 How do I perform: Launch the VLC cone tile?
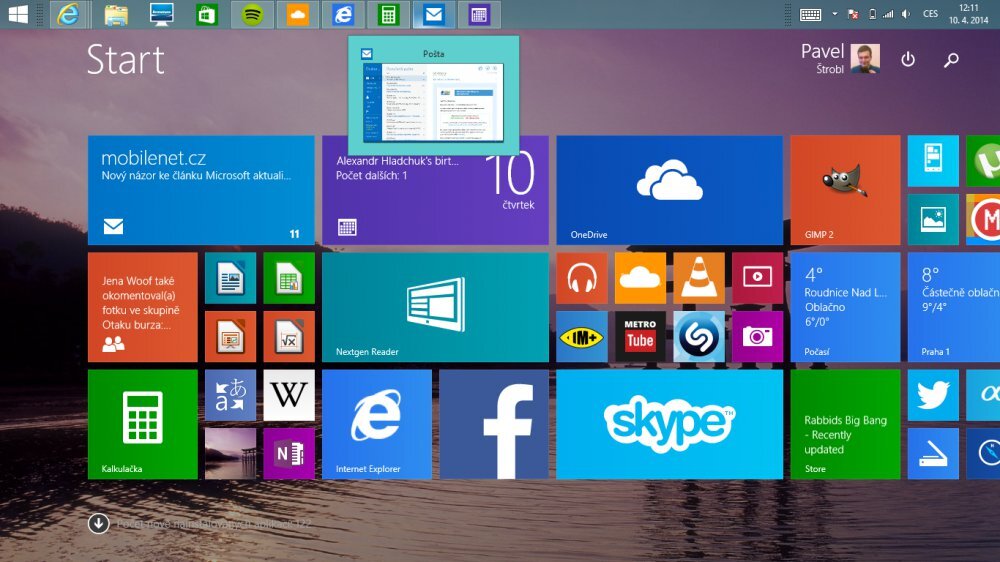tap(699, 278)
